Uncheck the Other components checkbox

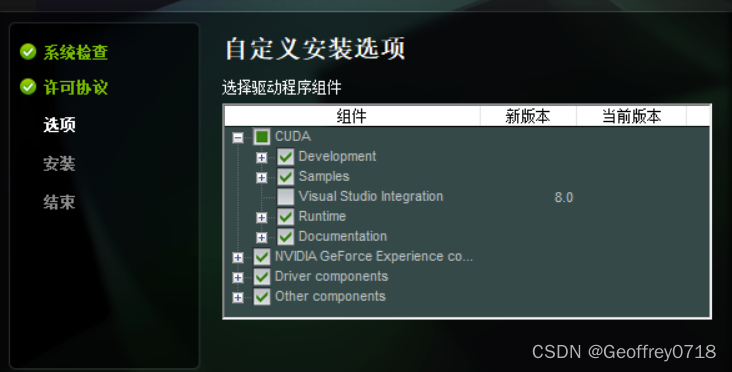[x=261, y=297]
